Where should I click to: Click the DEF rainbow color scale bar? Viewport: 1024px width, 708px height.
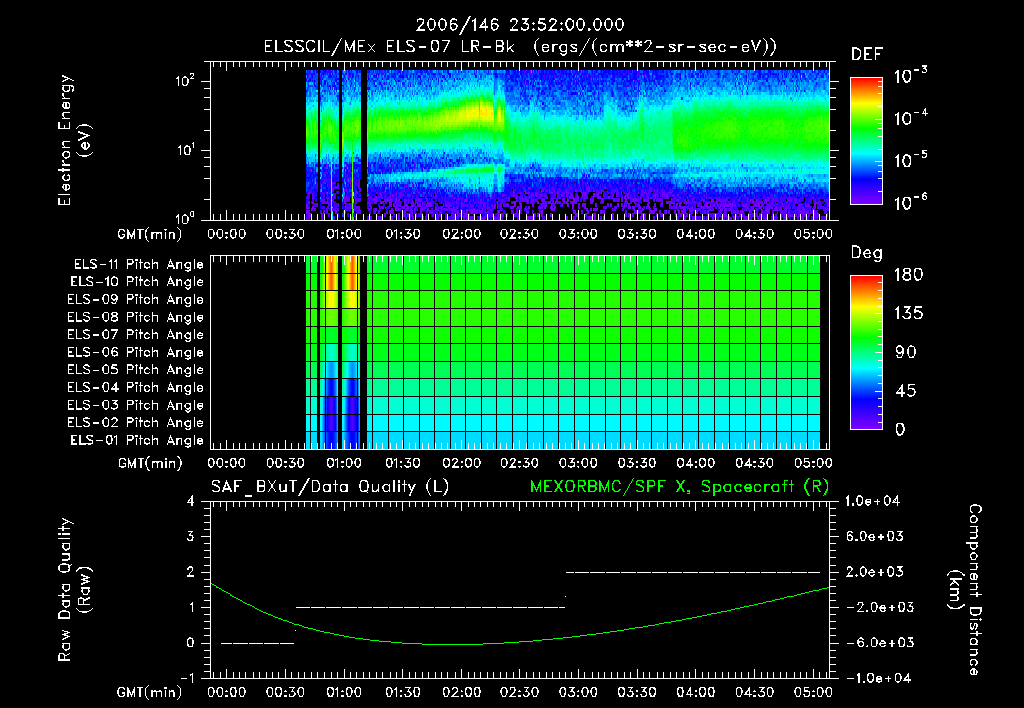click(866, 140)
